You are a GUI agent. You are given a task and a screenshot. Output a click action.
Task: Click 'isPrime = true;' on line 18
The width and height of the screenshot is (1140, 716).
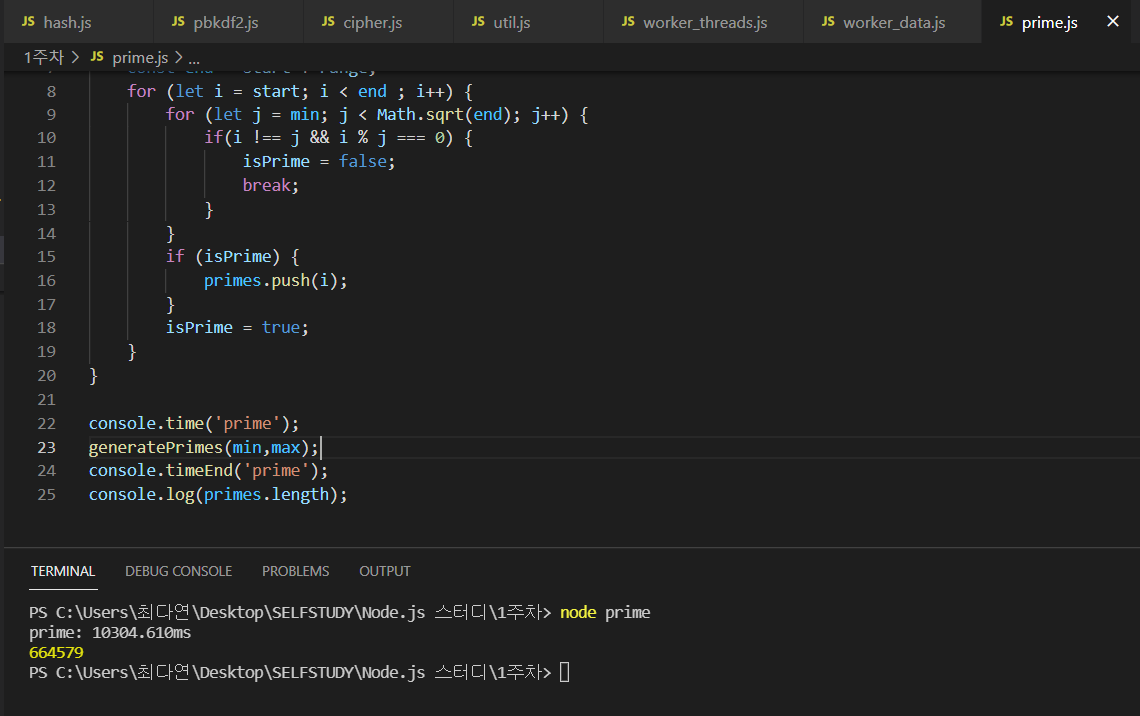[x=237, y=328]
